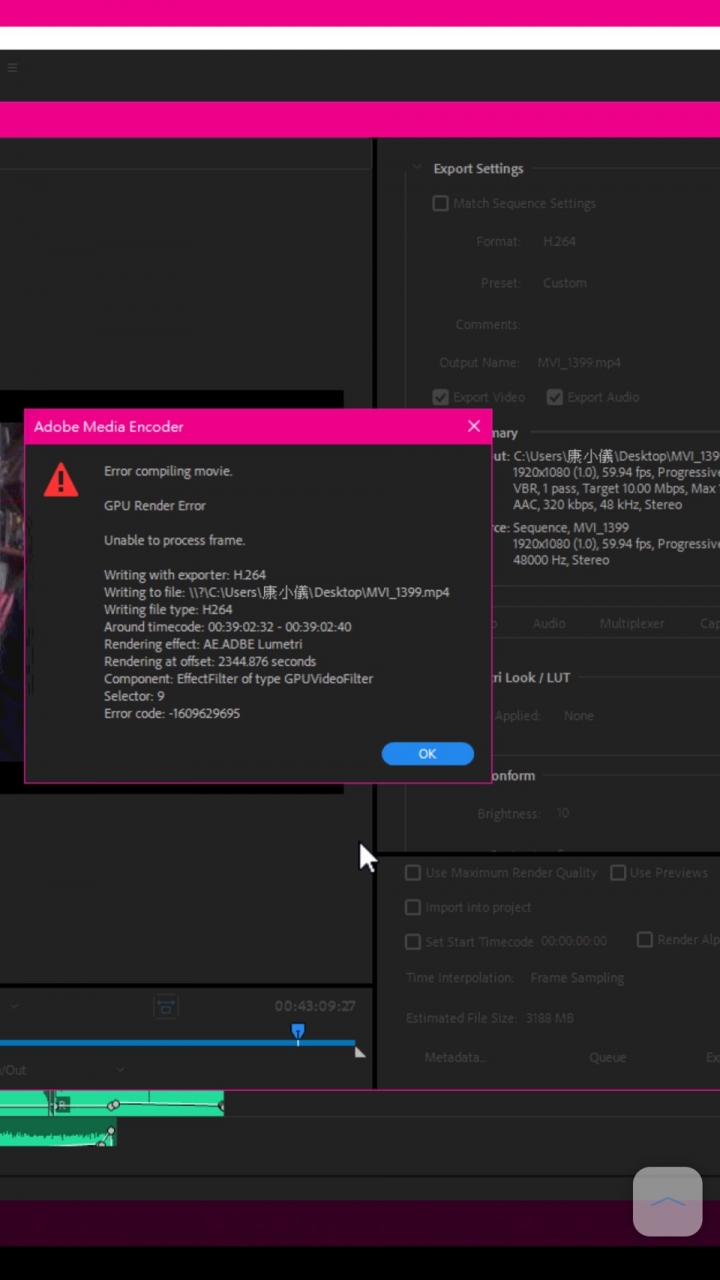This screenshot has width=720, height=1280.
Task: Click 'AAC, 320 kbps, 48 kHz, Stereo' summary line
Action: 597,505
